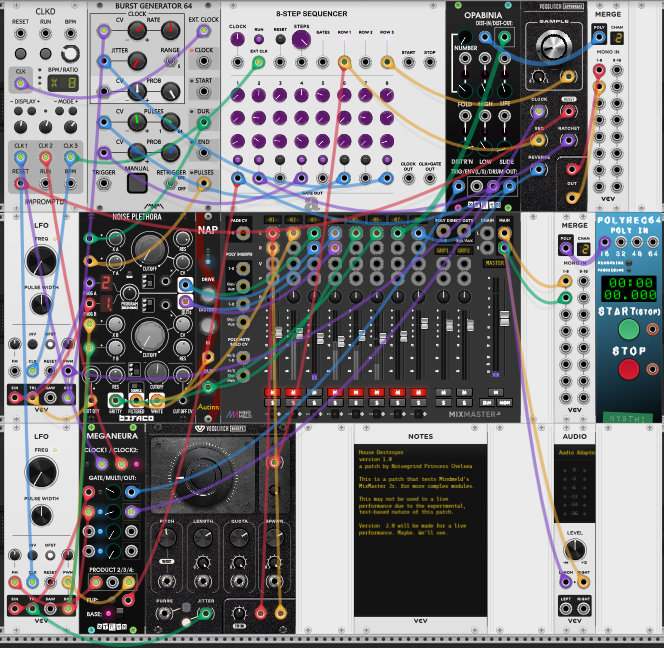The image size is (664, 648).
Task: Click the CLKD BPM knob
Action: (70, 53)
